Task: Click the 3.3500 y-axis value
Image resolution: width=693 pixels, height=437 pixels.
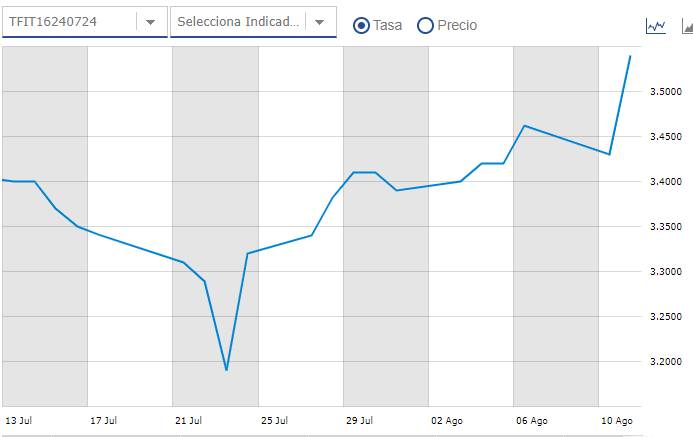Action: click(x=664, y=227)
